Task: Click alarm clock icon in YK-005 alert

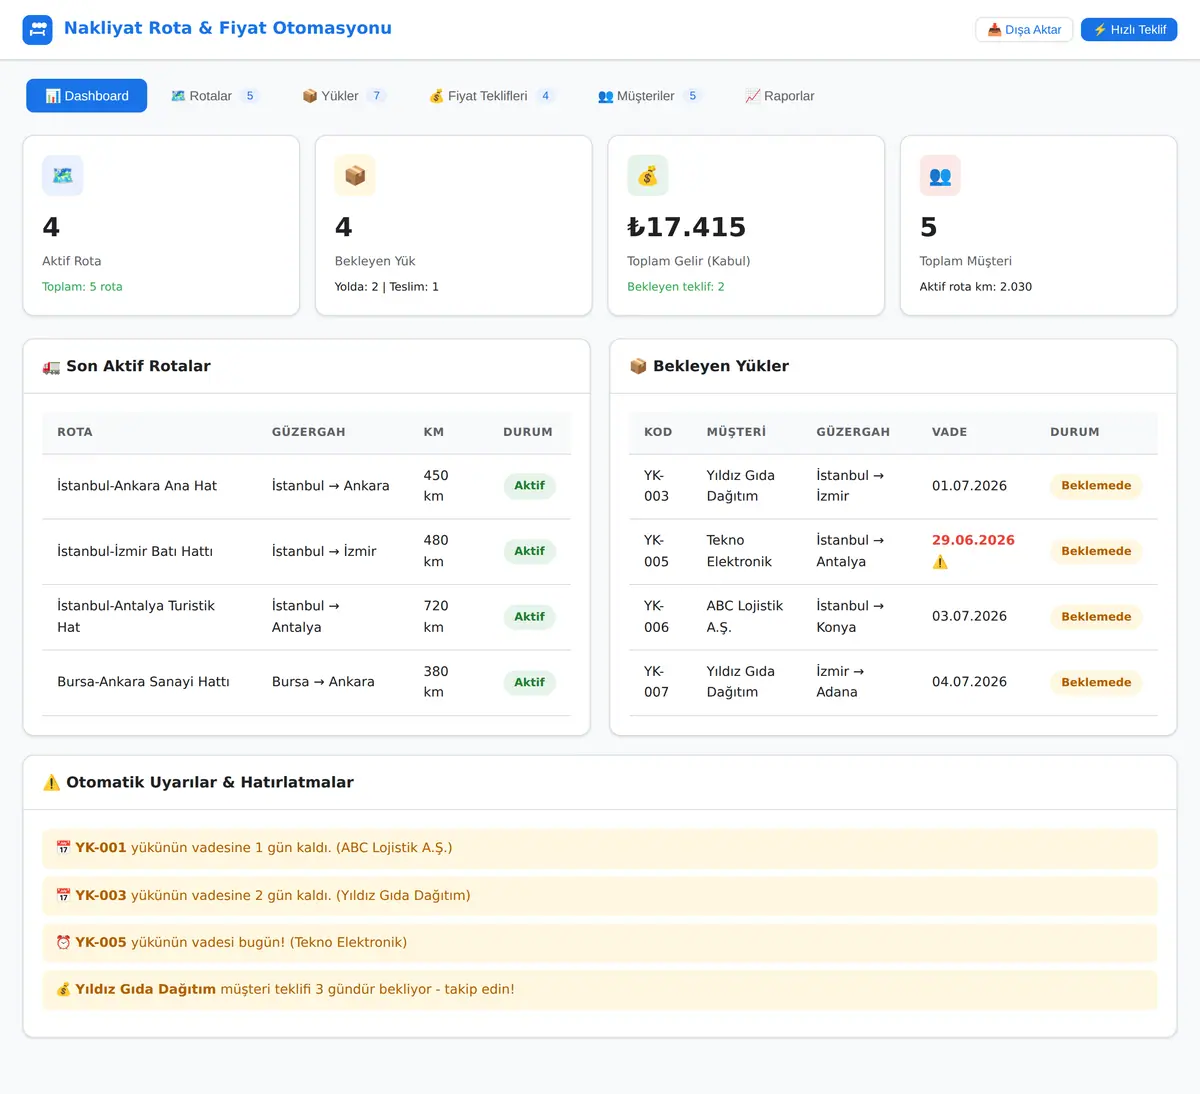Action: point(63,943)
